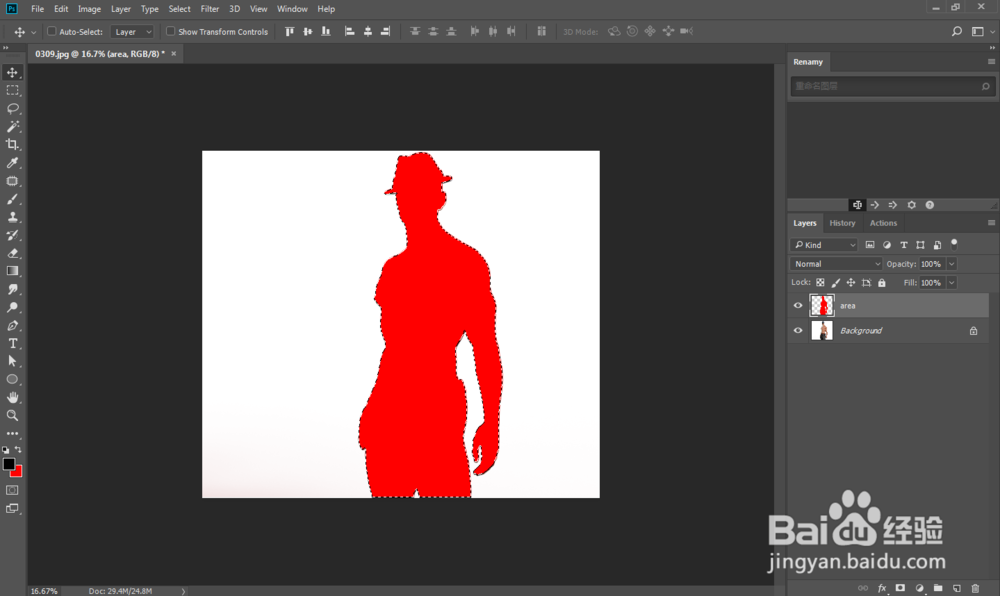The width and height of the screenshot is (1000, 596).
Task: Open the Auto-Select Layer dropdown
Action: (x=132, y=32)
